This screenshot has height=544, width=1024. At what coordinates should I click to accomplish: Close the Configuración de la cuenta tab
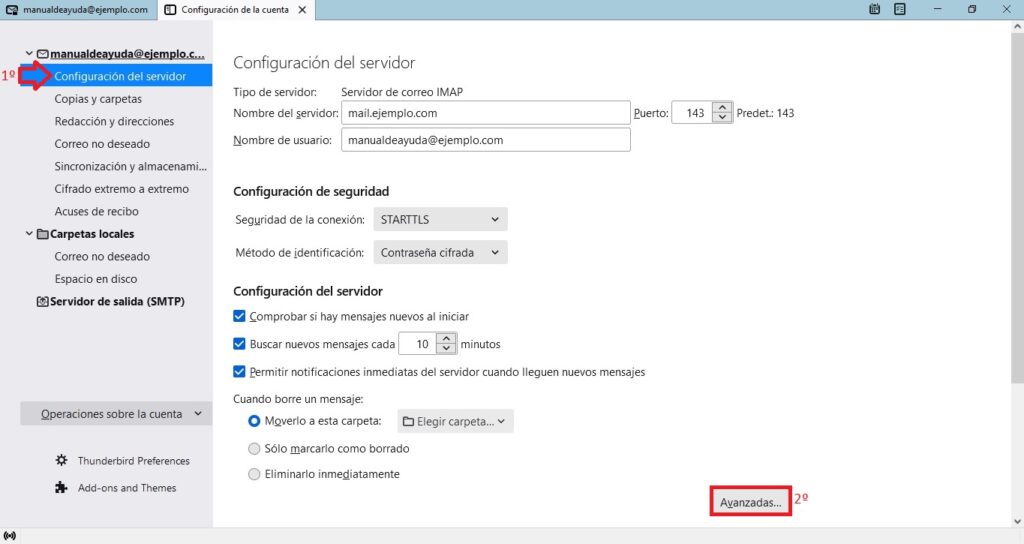click(302, 10)
